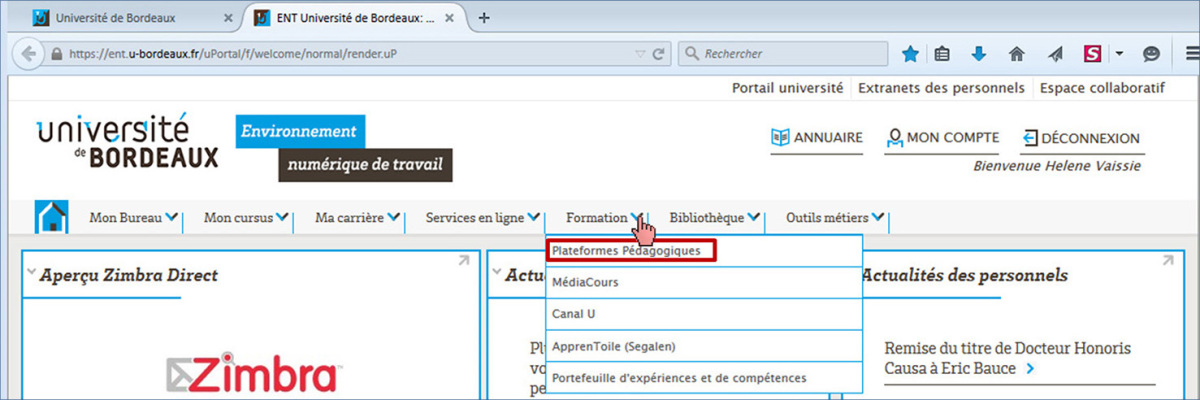Click the DÉCONNEXION logout button
The height and width of the screenshot is (400, 1200).
[x=1080, y=139]
